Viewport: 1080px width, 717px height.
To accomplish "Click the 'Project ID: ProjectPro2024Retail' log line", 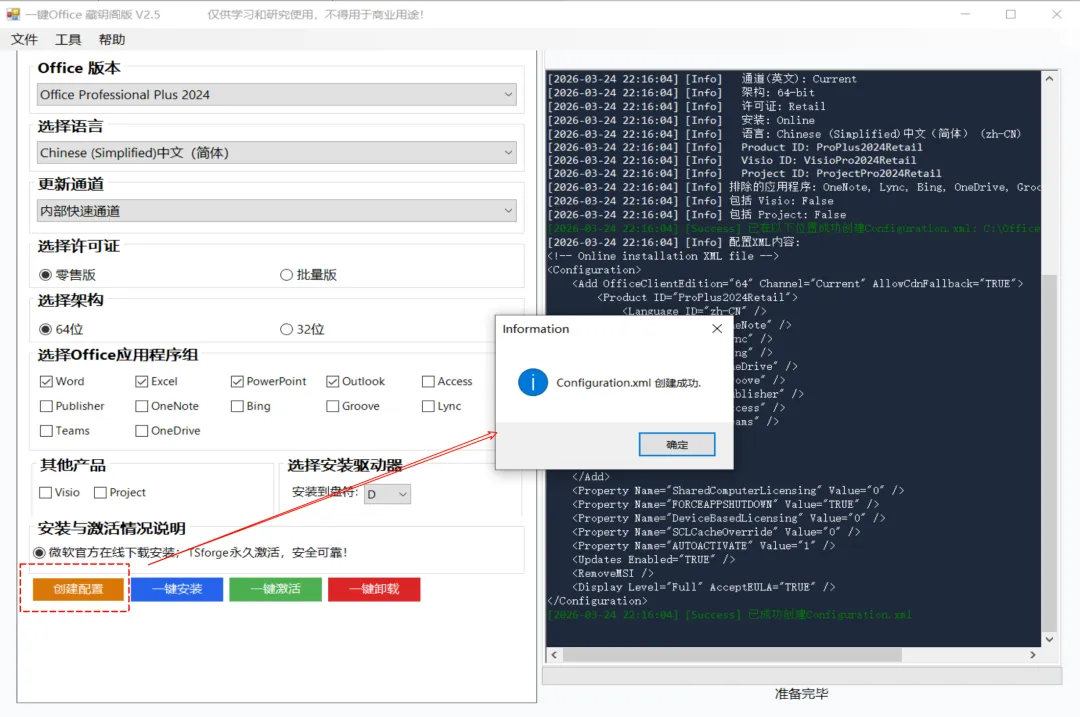I will click(x=745, y=174).
